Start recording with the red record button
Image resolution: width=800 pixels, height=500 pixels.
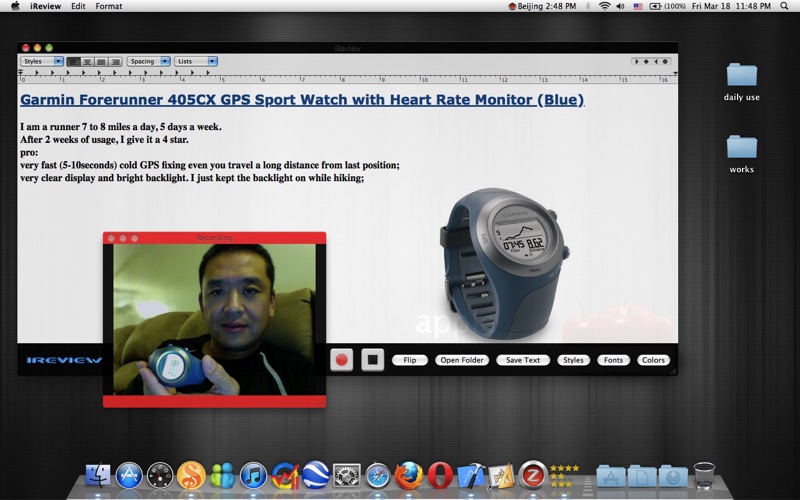[x=341, y=360]
